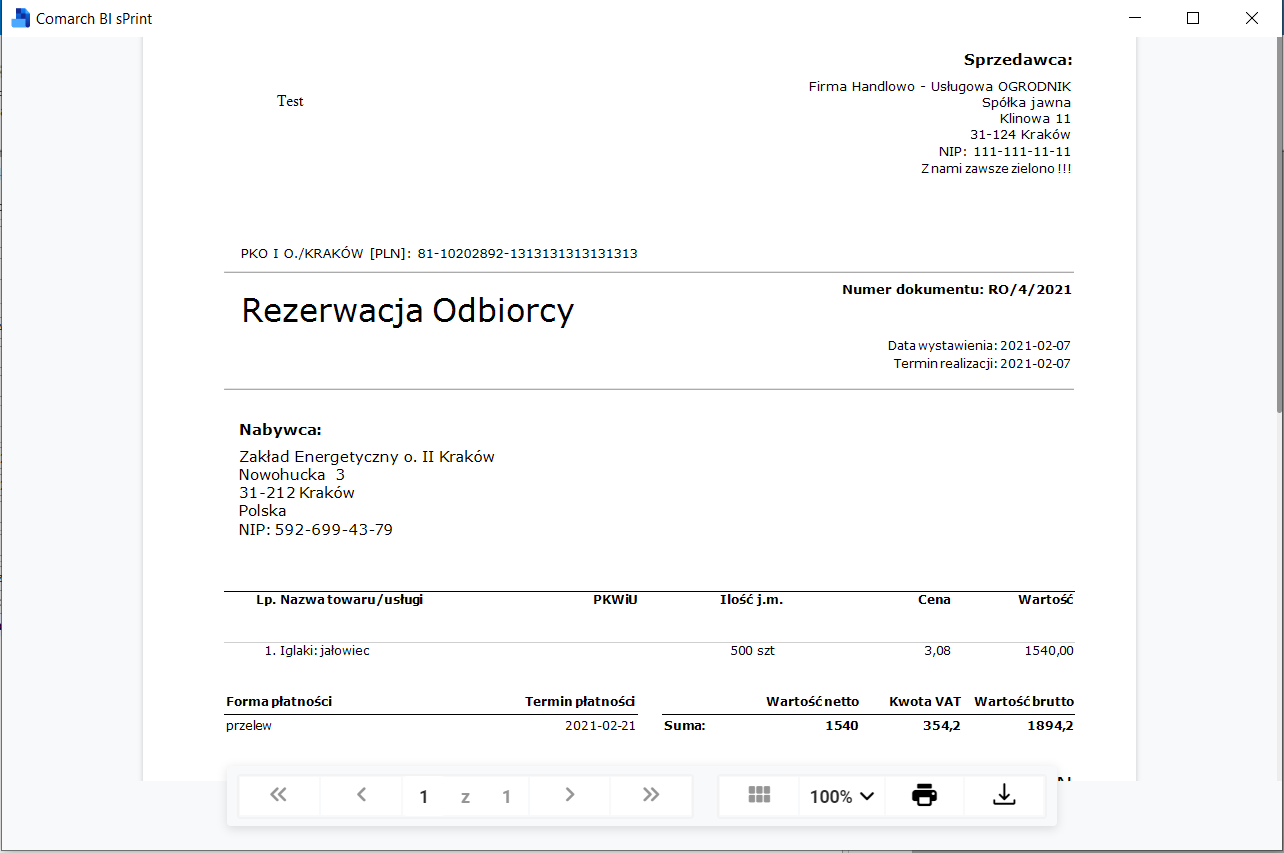
Task: Click quantity 500 szt
Action: point(752,651)
